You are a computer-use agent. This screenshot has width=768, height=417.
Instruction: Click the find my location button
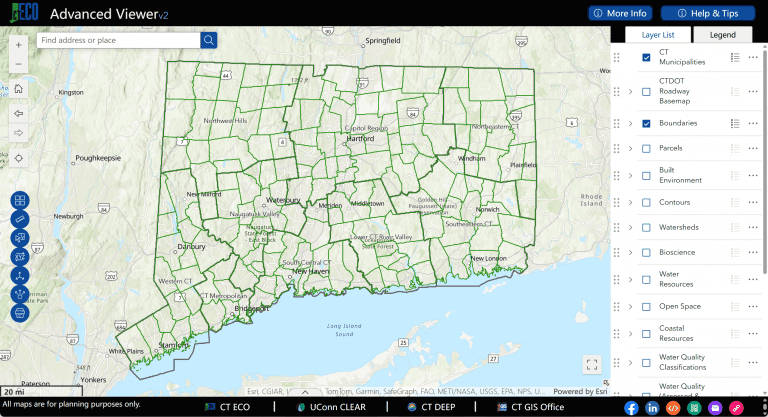click(x=19, y=158)
